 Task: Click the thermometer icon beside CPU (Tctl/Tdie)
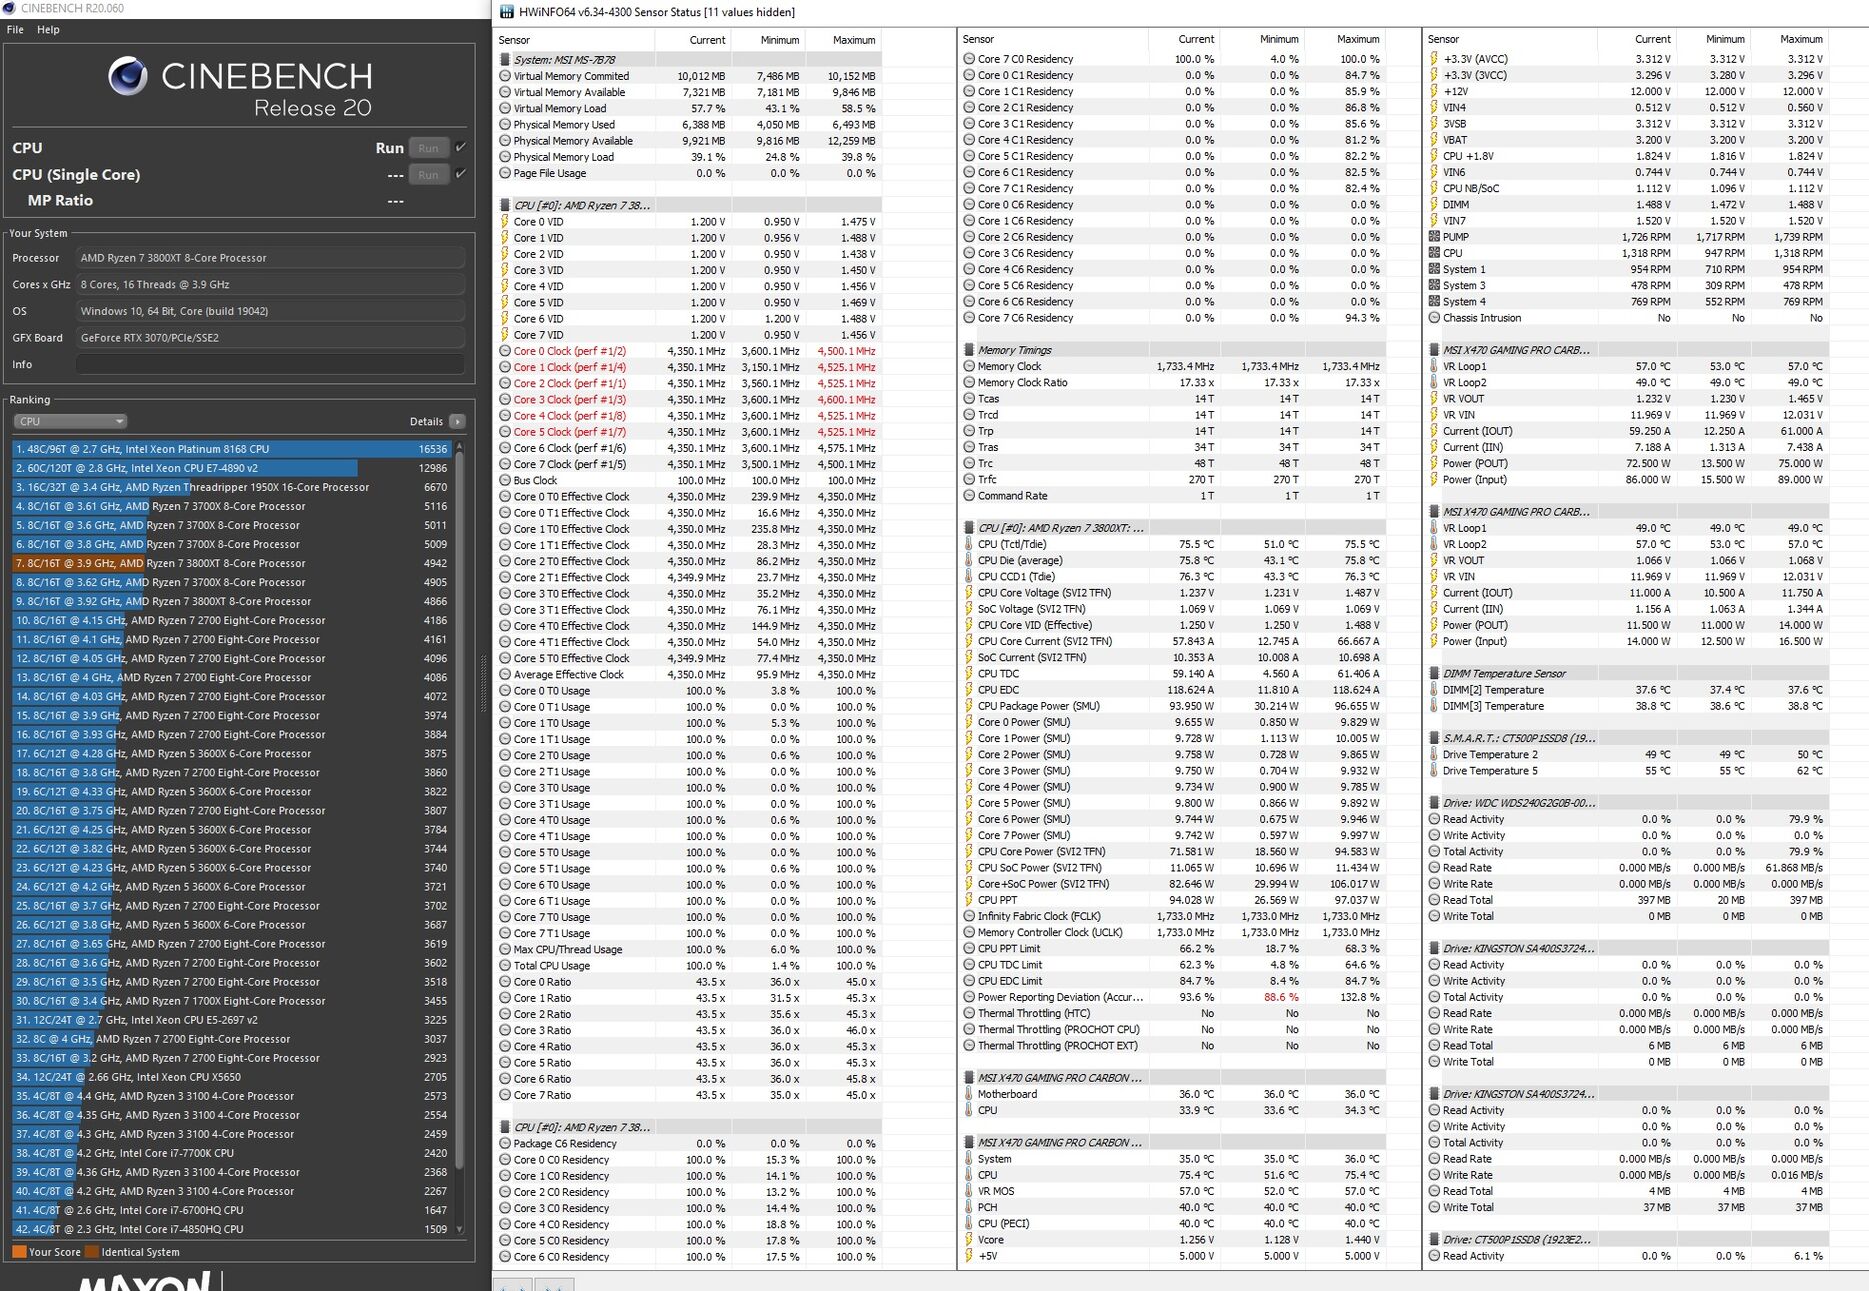[x=969, y=544]
